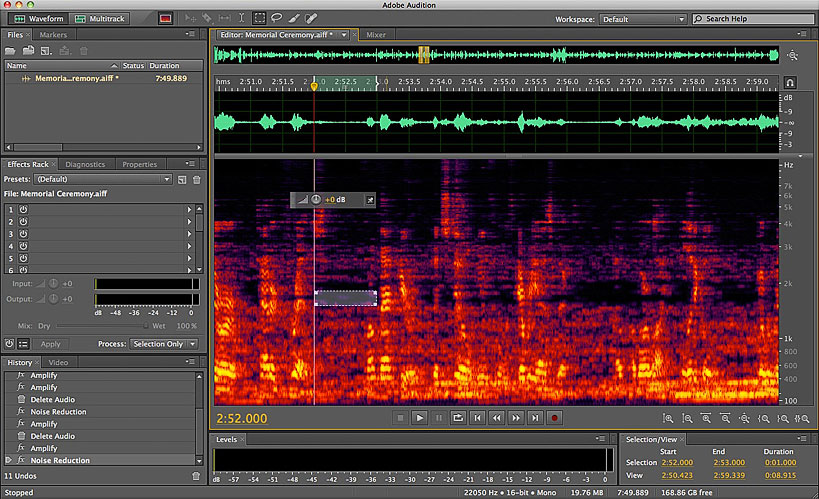The width and height of the screenshot is (819, 499).
Task: Toggle Loop Playback button
Action: [458, 417]
